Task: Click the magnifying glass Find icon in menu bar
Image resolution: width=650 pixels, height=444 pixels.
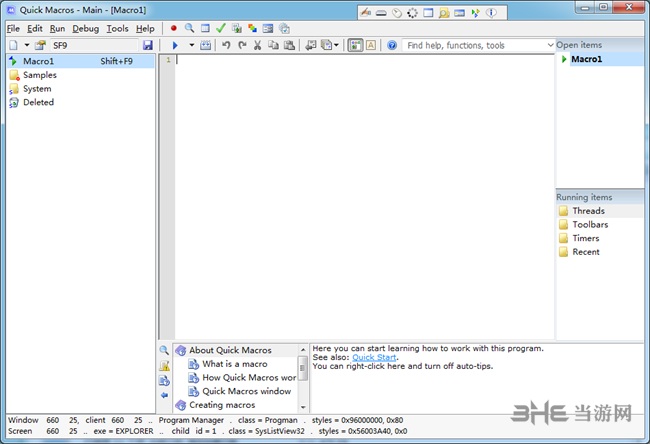Action: (x=188, y=28)
